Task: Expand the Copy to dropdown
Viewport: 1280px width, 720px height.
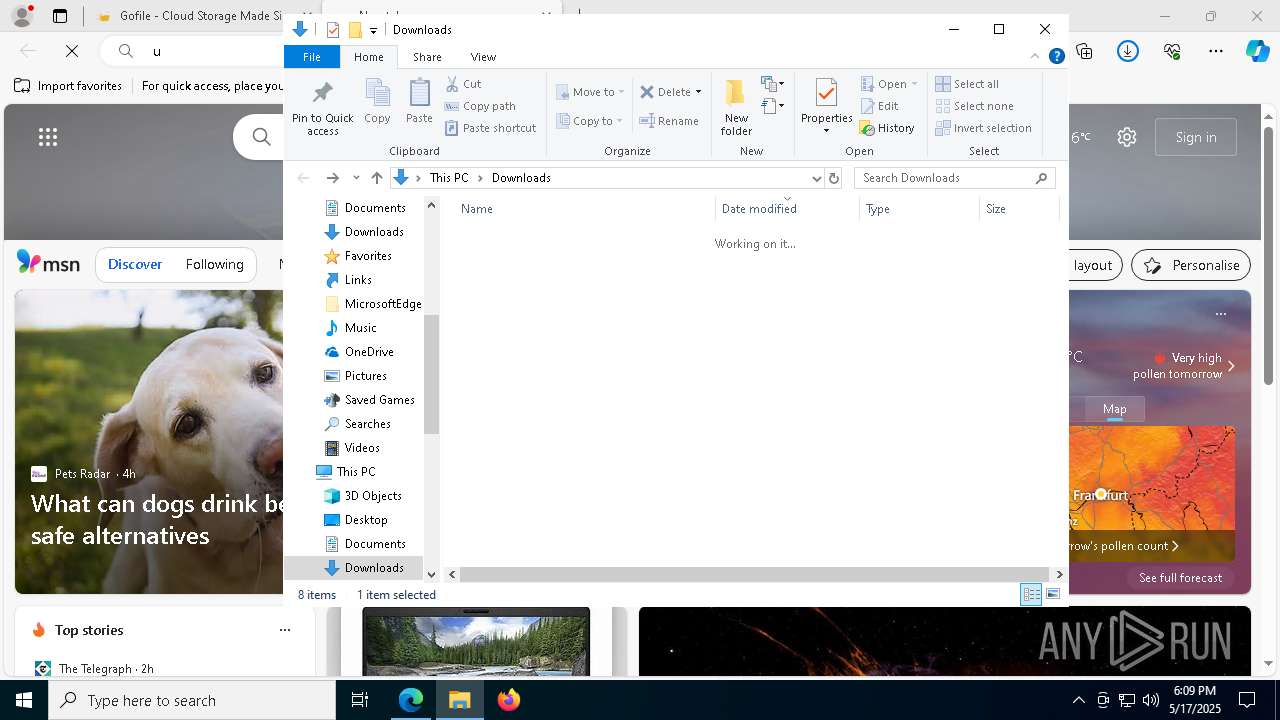Action: [619, 121]
